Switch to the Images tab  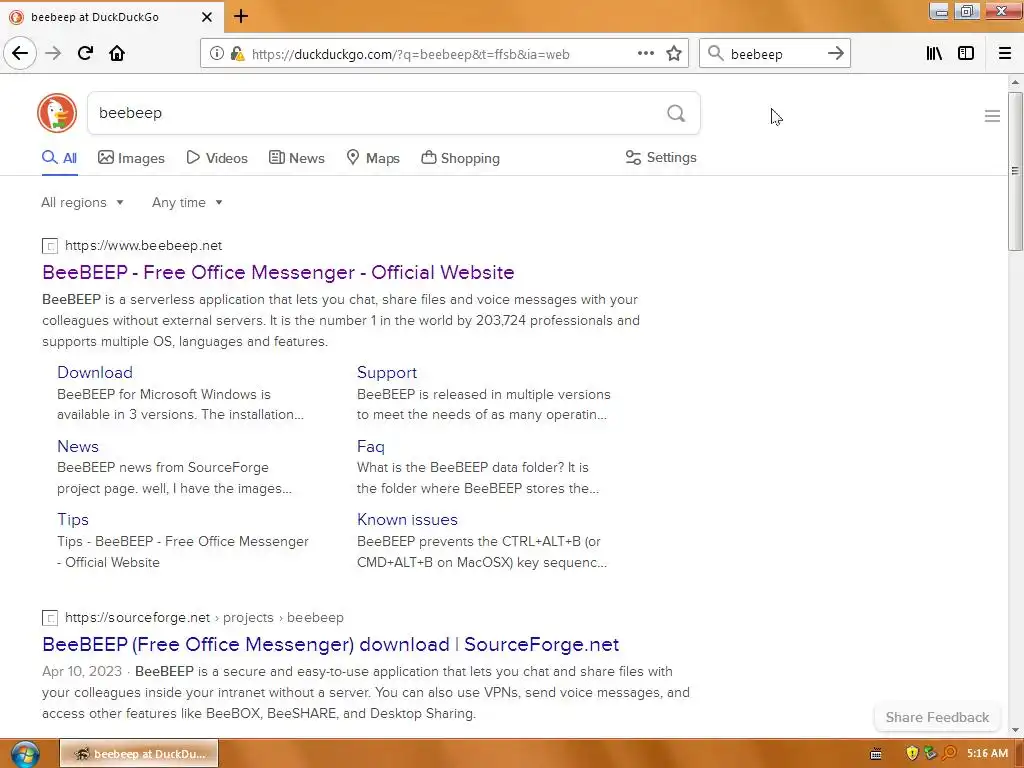(x=131, y=158)
